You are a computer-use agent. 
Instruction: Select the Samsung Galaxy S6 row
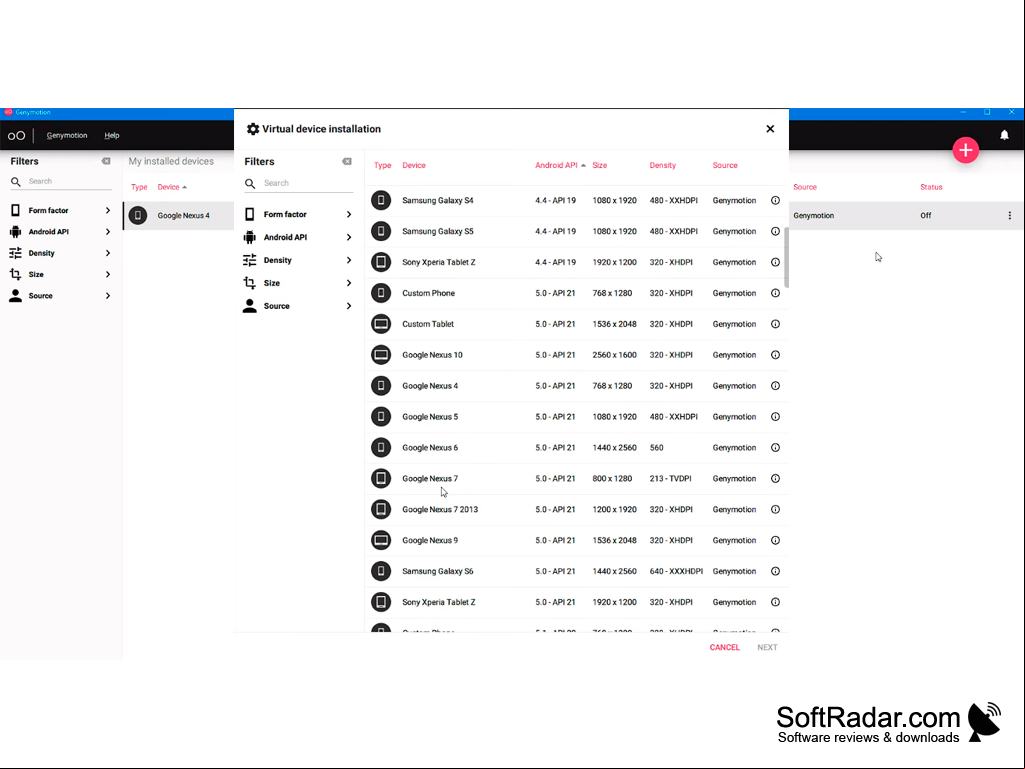tap(577, 571)
